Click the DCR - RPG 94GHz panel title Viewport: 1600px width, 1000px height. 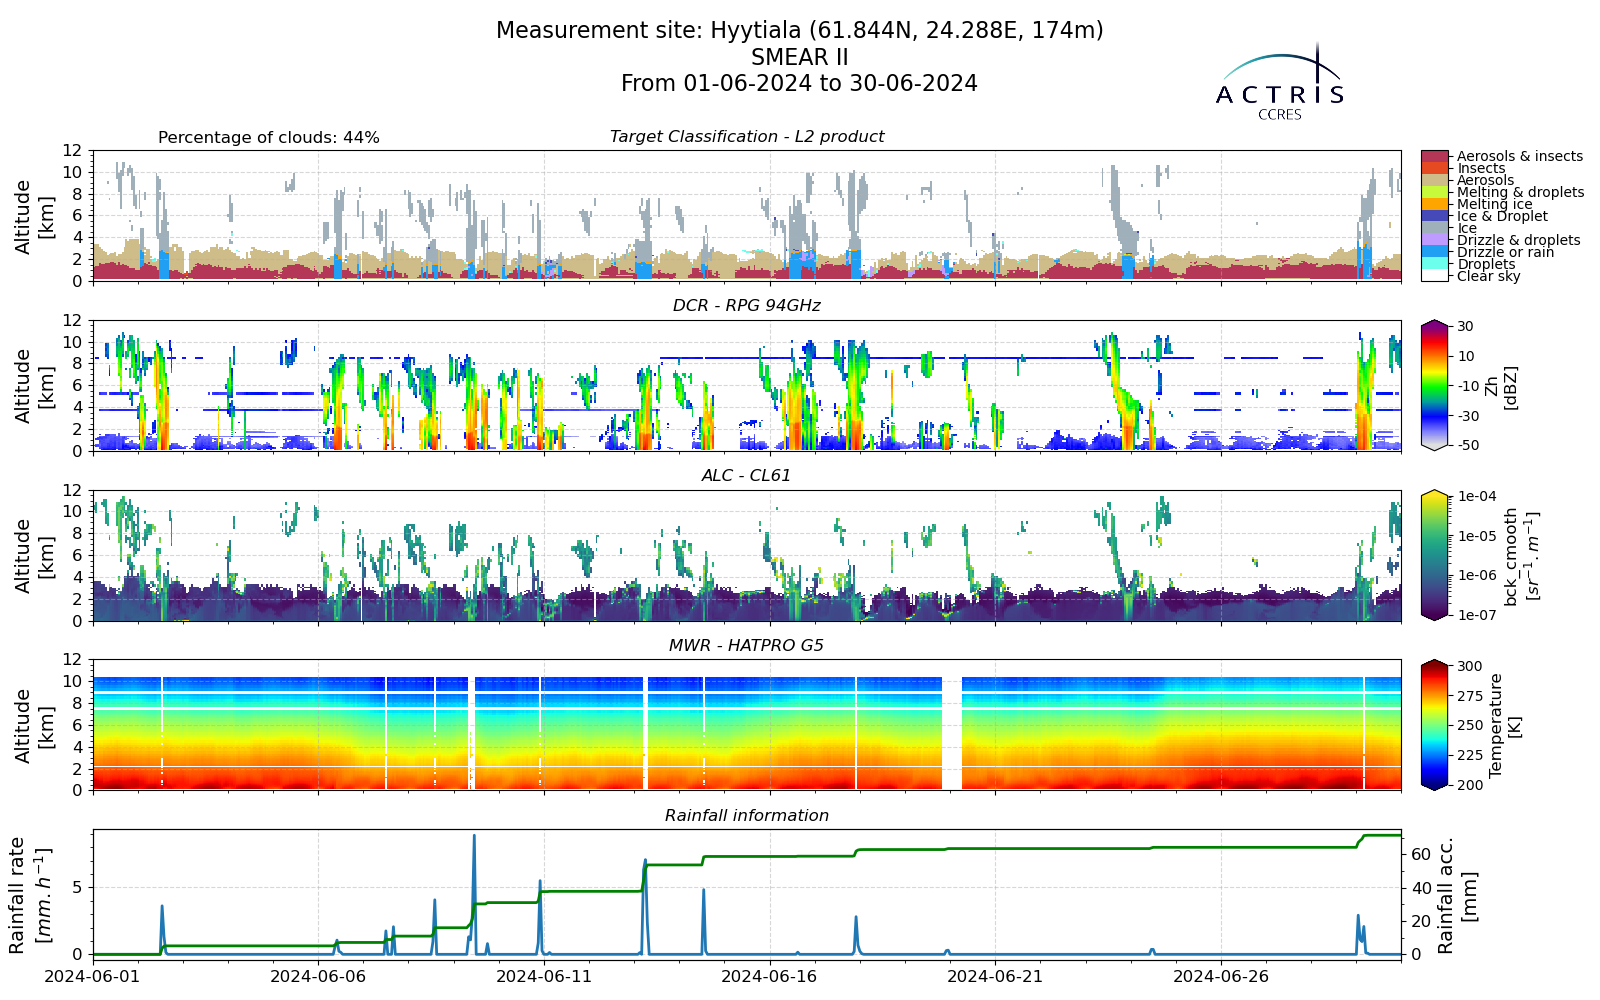tap(747, 306)
